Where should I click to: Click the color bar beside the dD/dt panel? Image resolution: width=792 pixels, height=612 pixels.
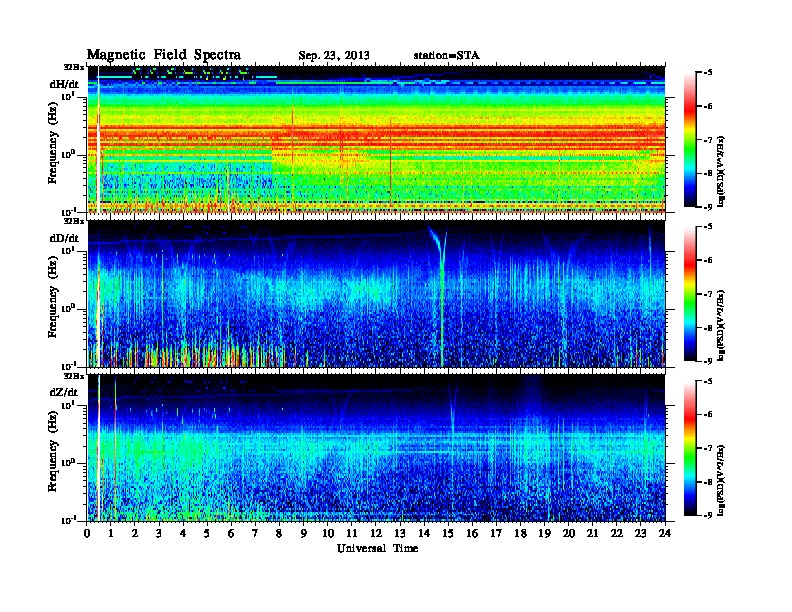[x=689, y=293]
